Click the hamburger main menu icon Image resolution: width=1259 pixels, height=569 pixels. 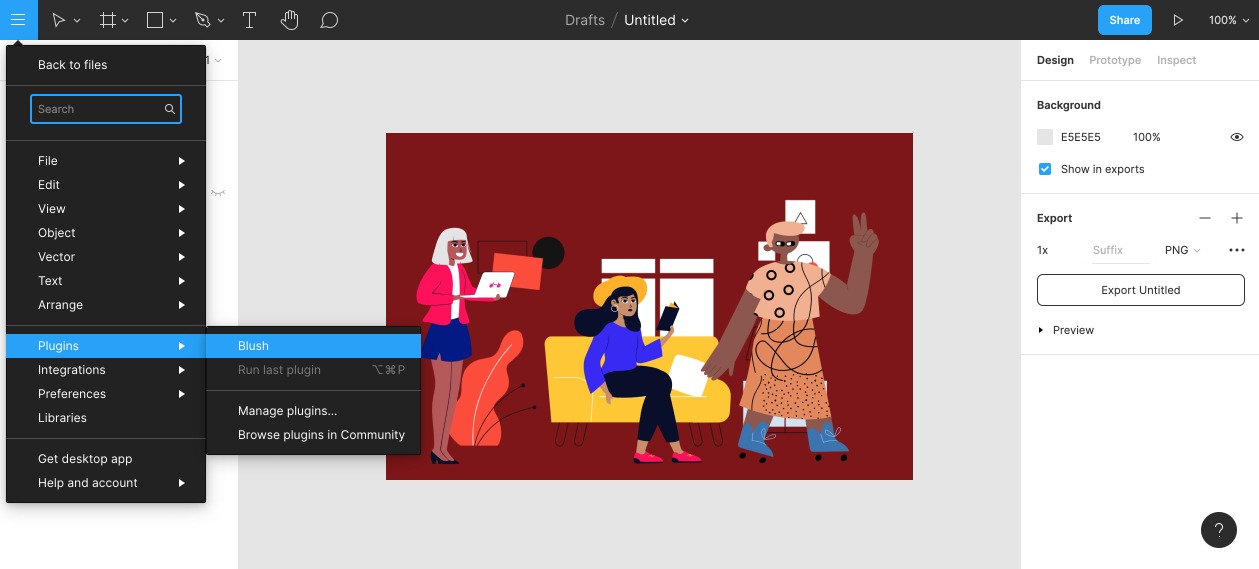pyautogui.click(x=18, y=20)
